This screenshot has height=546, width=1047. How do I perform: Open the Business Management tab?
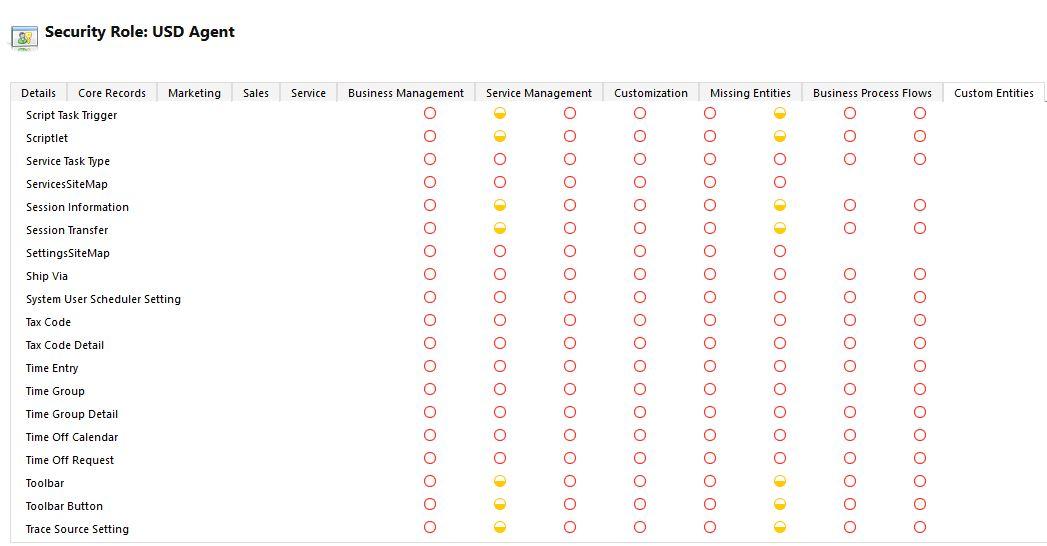[406, 93]
